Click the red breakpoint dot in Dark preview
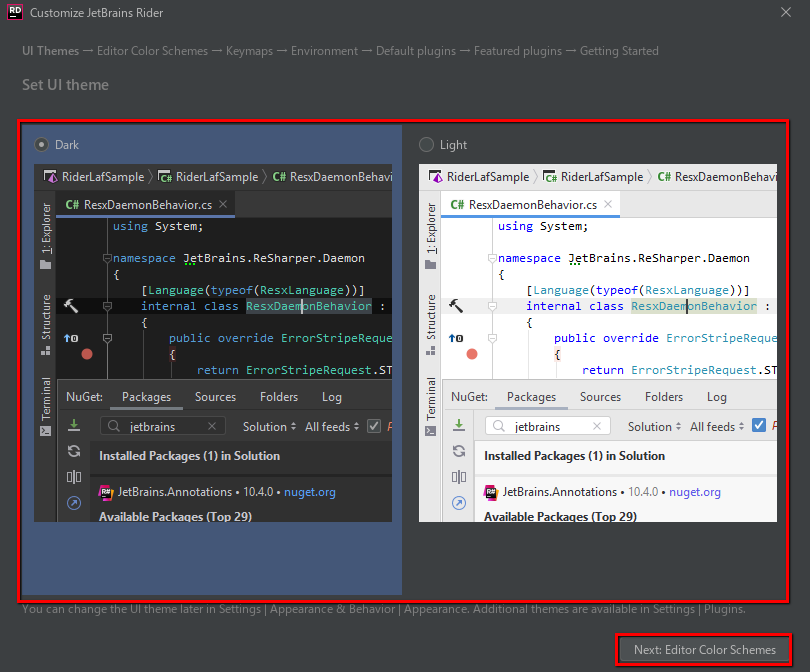 tap(87, 354)
